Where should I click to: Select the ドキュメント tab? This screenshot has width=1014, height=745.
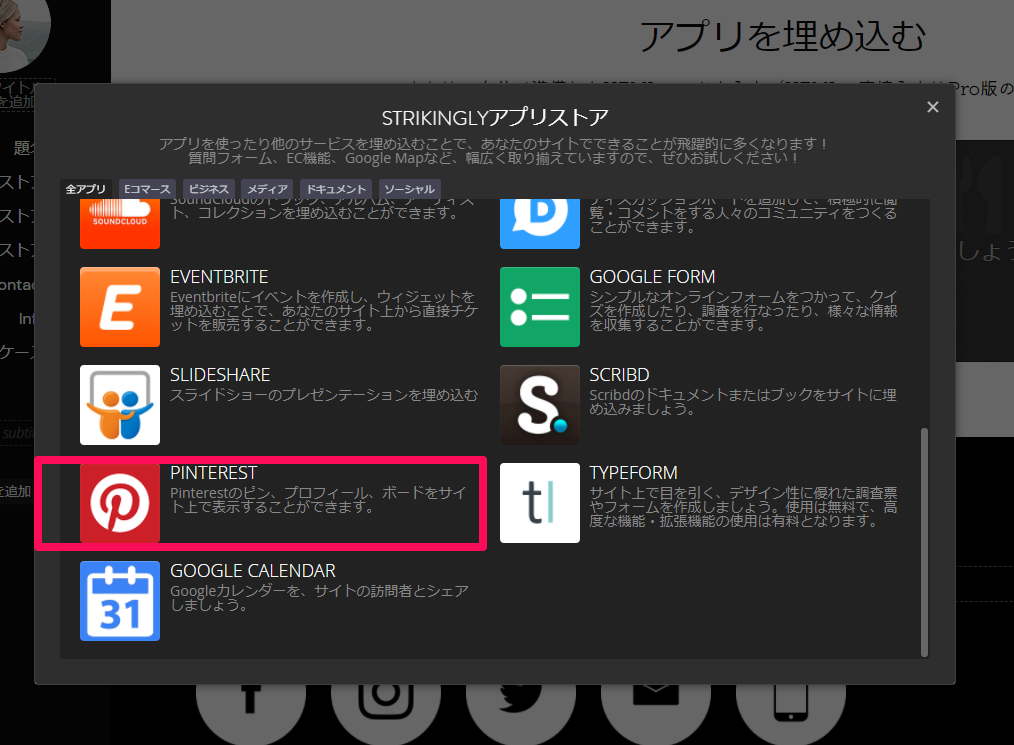[336, 189]
